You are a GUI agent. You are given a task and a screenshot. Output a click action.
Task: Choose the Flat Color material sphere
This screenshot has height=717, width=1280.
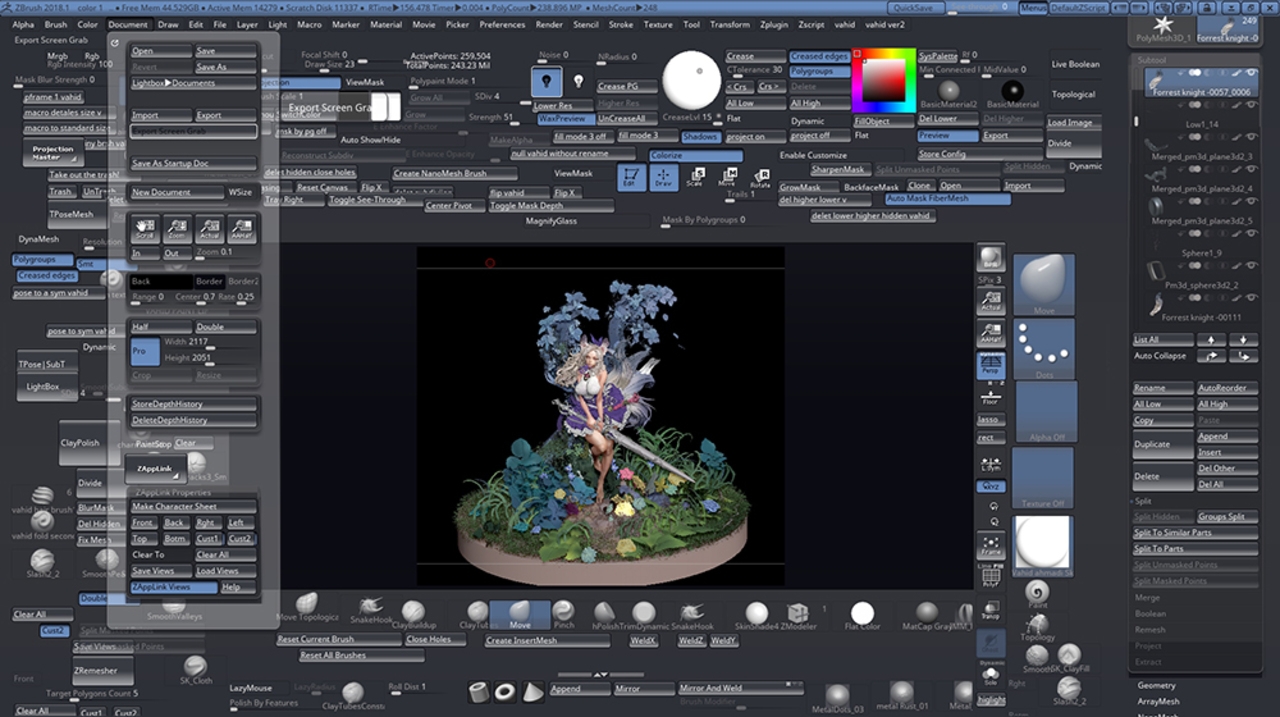click(862, 614)
